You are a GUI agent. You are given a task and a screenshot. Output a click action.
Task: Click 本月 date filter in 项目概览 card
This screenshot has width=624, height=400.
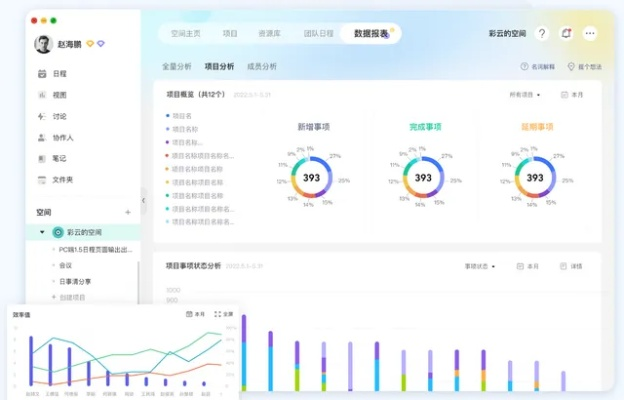[x=572, y=95]
